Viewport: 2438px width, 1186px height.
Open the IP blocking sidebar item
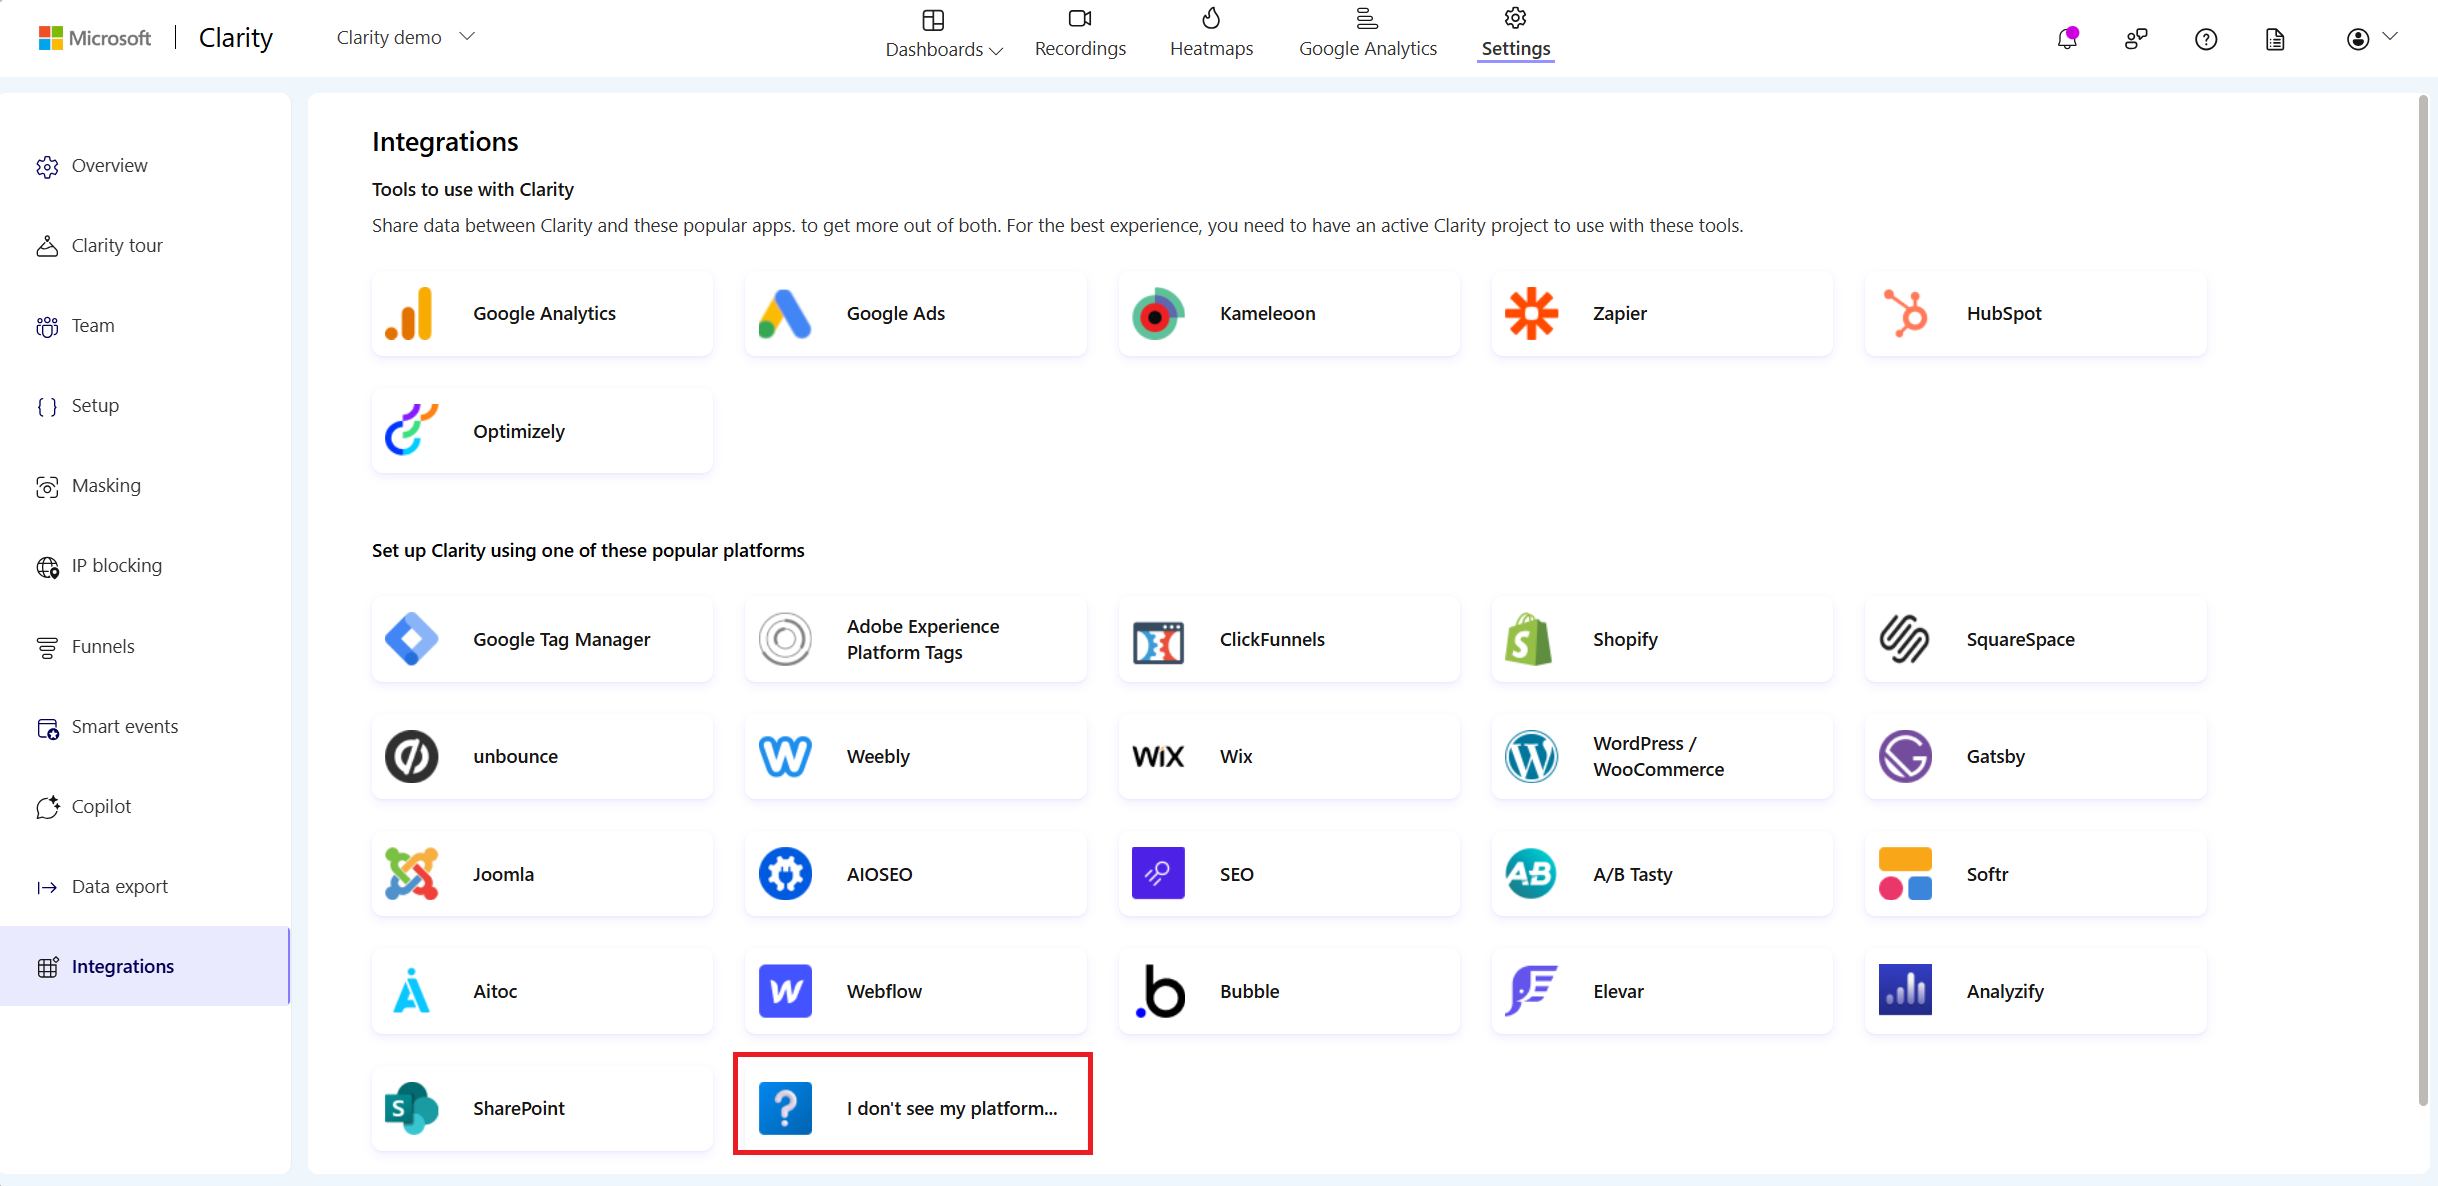tap(116, 565)
